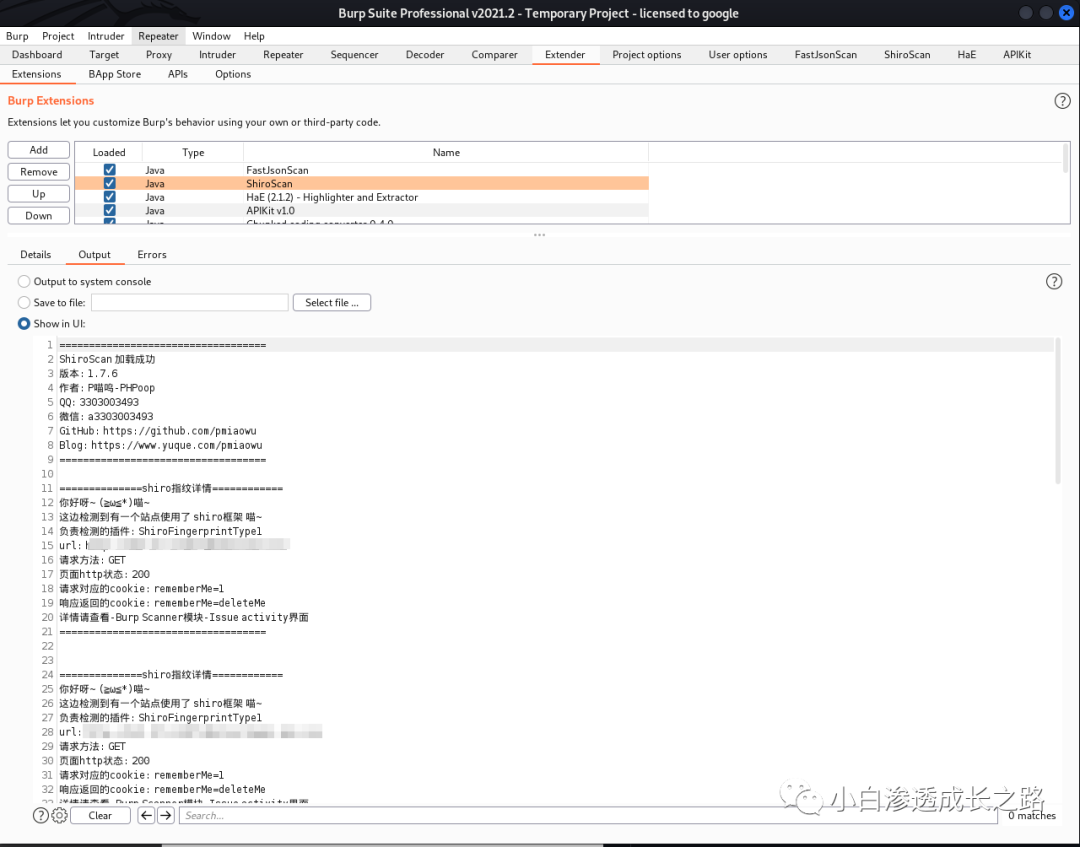The height and width of the screenshot is (847, 1080).
Task: Open the BApp Store tab
Action: pos(114,74)
